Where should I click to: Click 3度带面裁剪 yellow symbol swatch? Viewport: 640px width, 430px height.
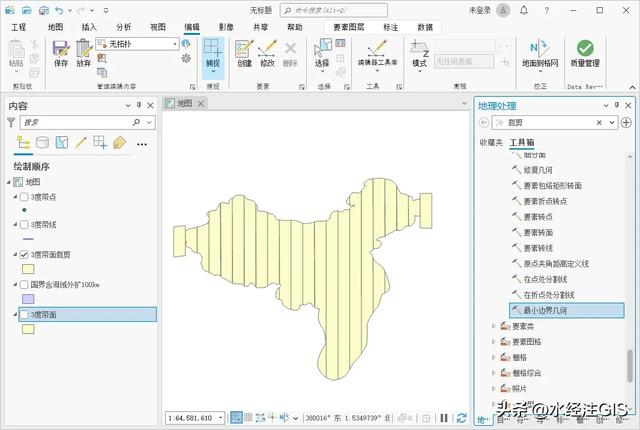pos(28,269)
